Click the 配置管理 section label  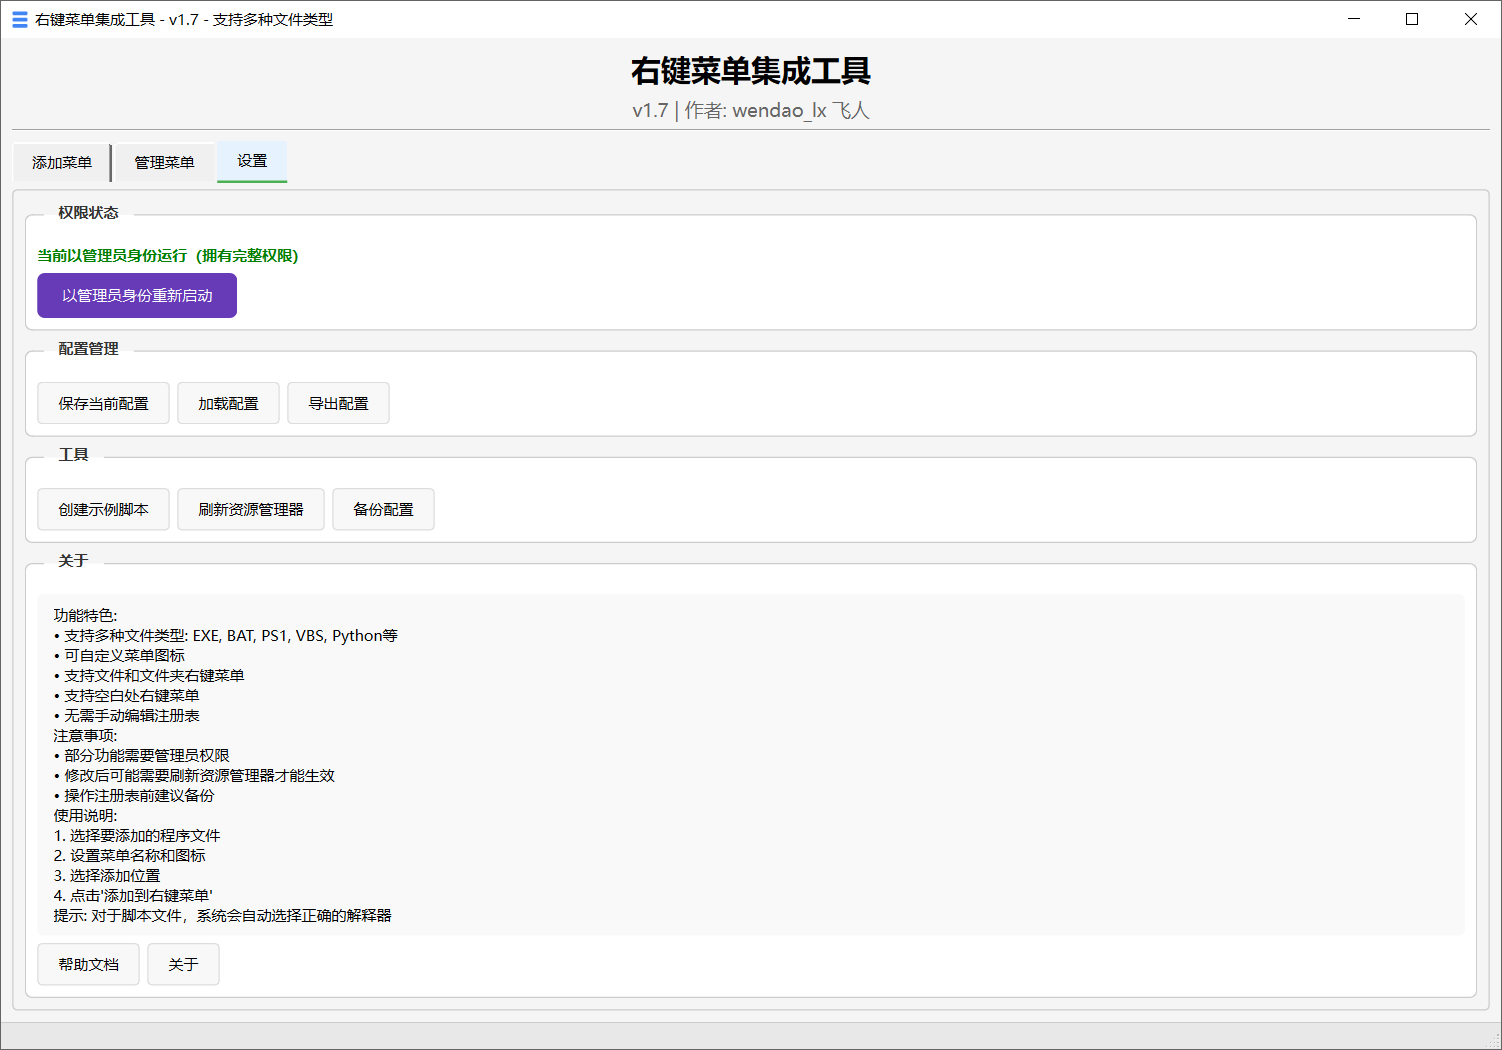[89, 349]
